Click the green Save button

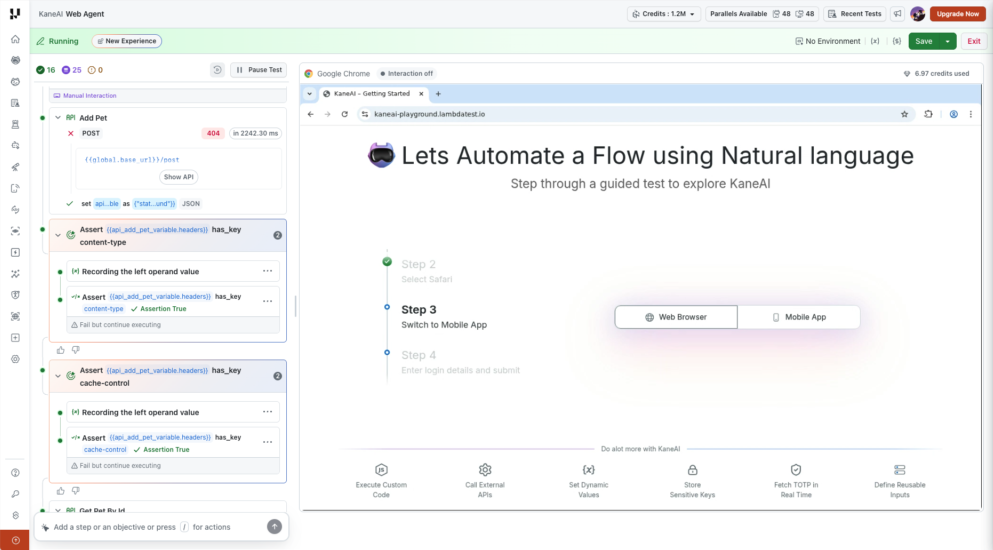coord(924,41)
